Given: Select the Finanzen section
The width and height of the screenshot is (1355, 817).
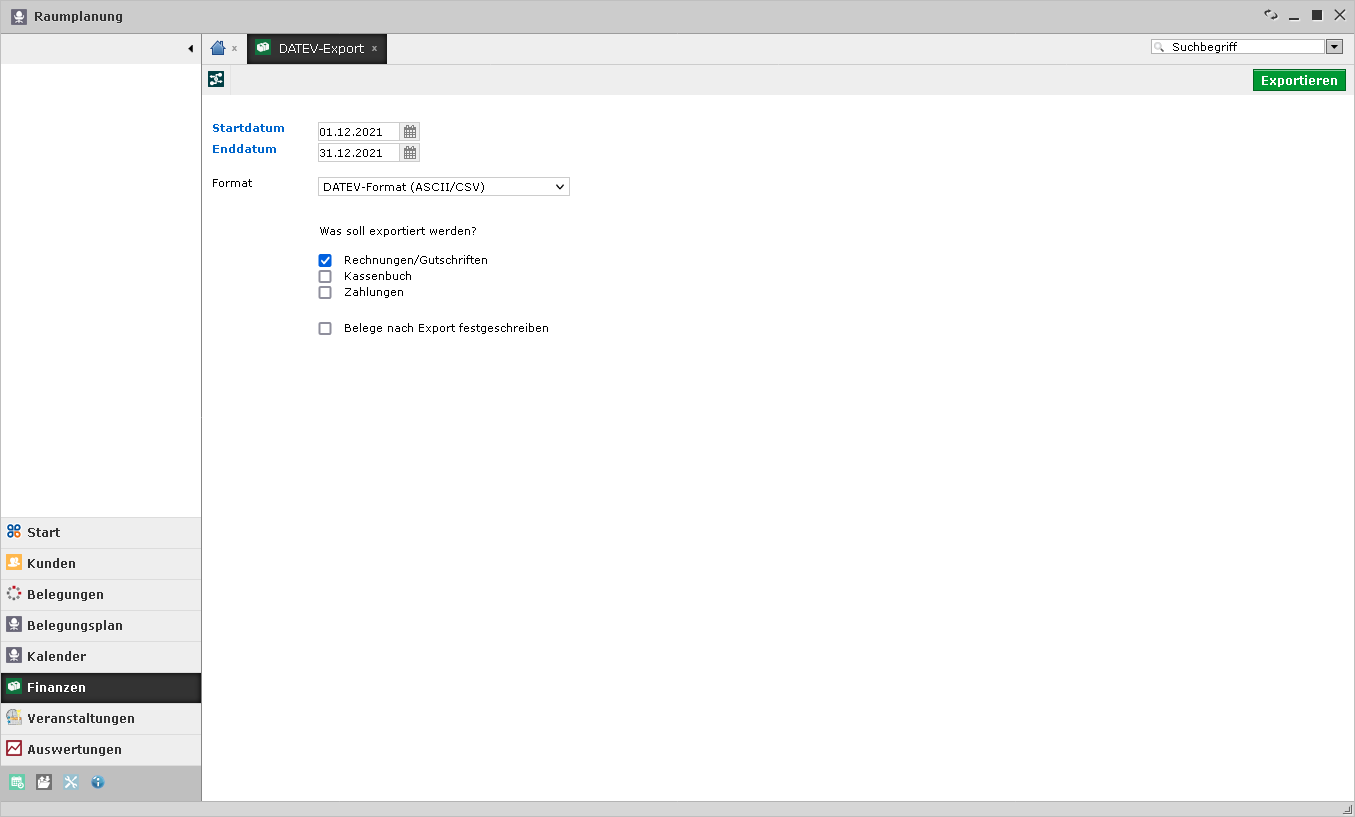Looking at the screenshot, I should coord(101,688).
